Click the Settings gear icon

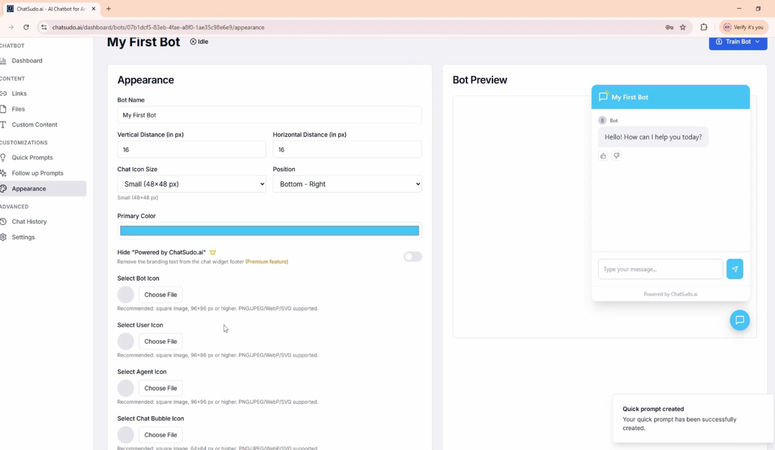(x=3, y=237)
